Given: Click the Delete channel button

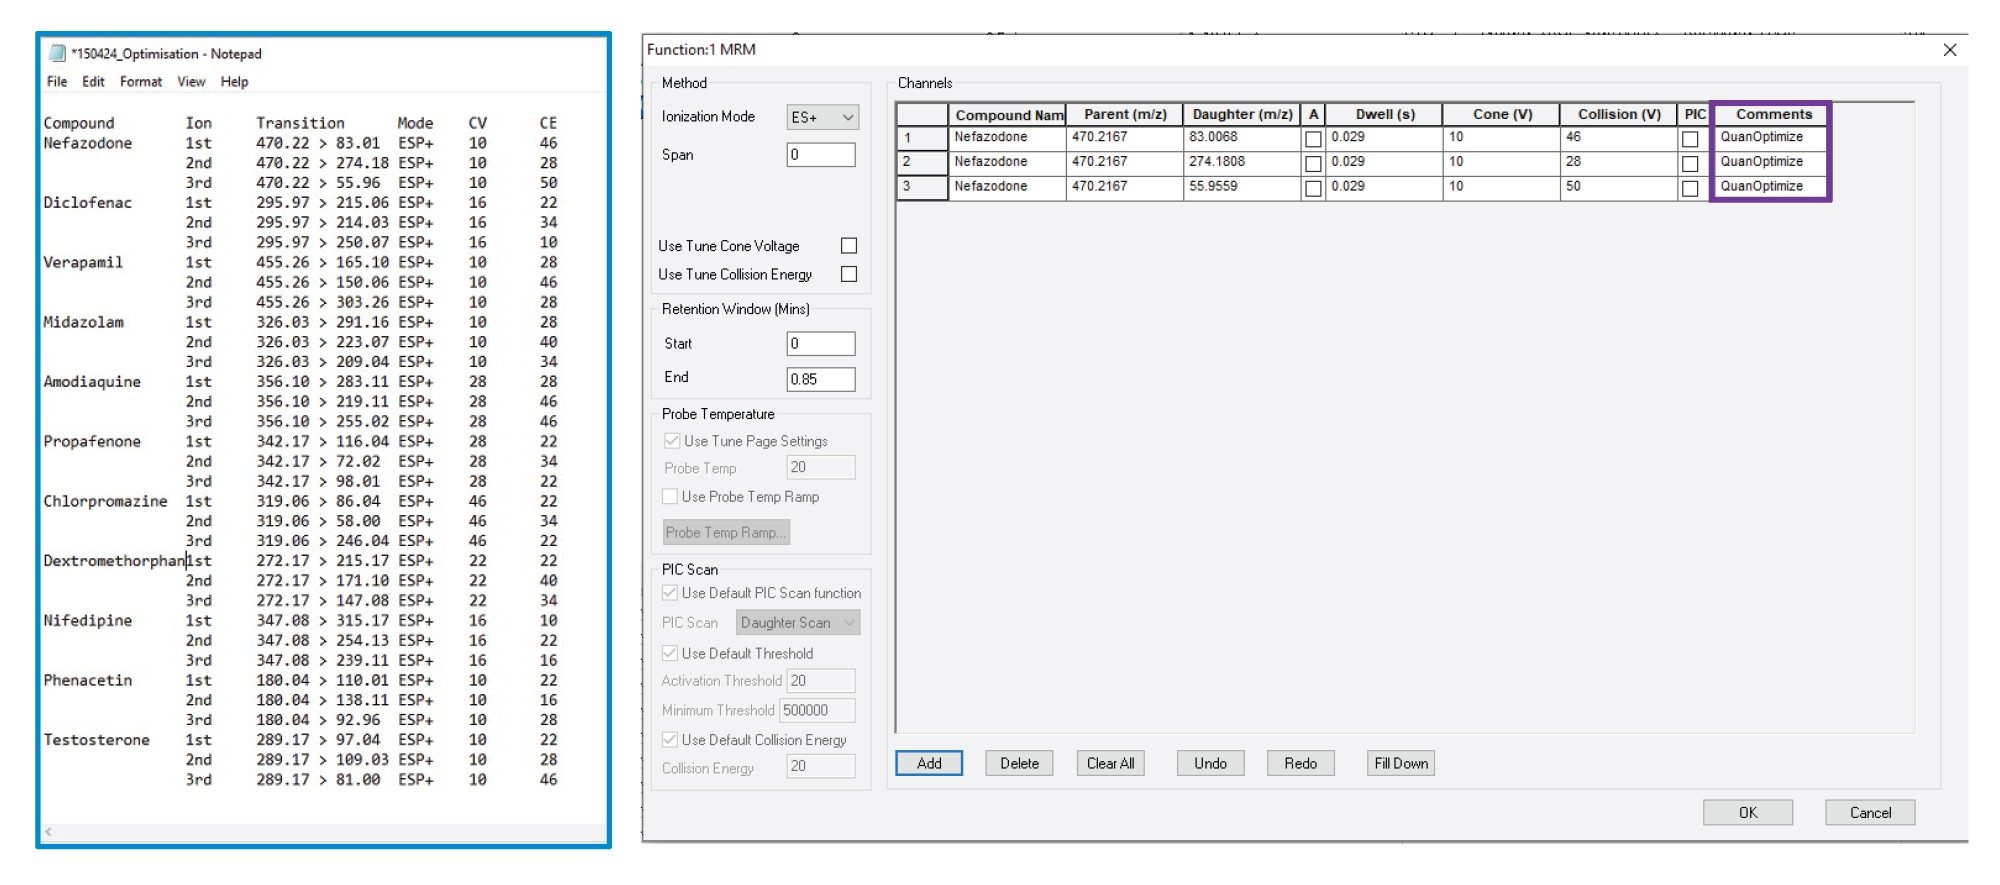Looking at the screenshot, I should point(1019,764).
